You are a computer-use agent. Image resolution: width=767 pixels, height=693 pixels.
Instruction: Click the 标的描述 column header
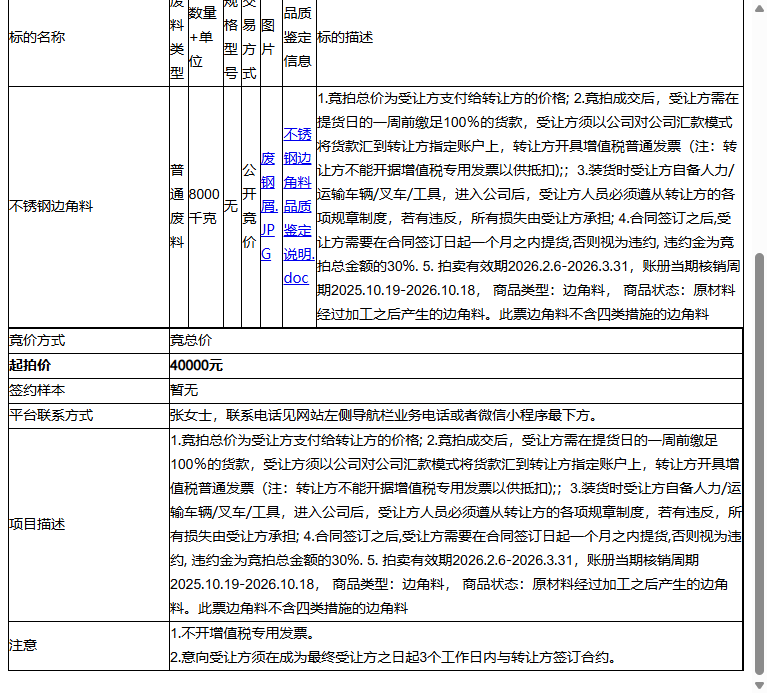click(530, 38)
